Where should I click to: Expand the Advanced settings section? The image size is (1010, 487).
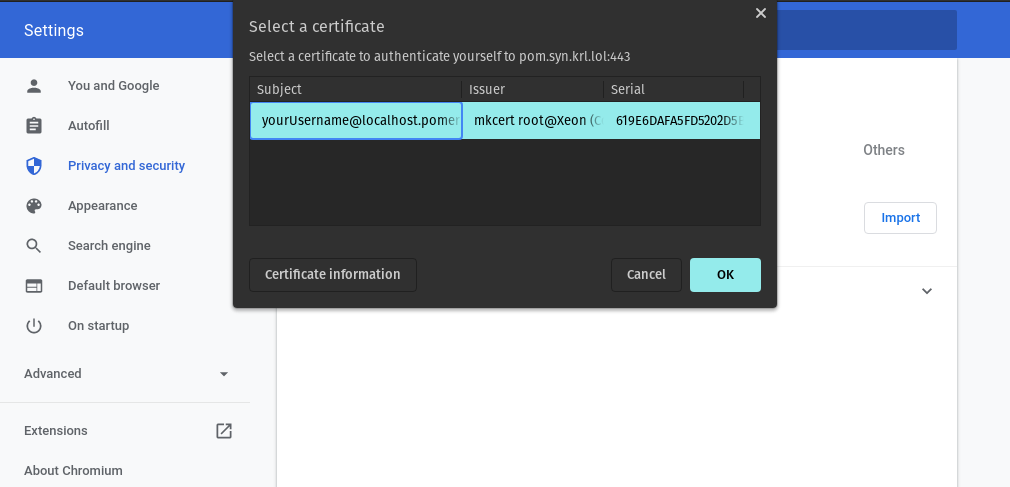click(223, 374)
